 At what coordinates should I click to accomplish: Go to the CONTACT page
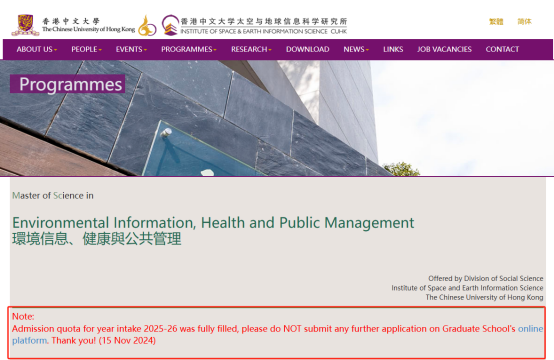[x=502, y=49]
